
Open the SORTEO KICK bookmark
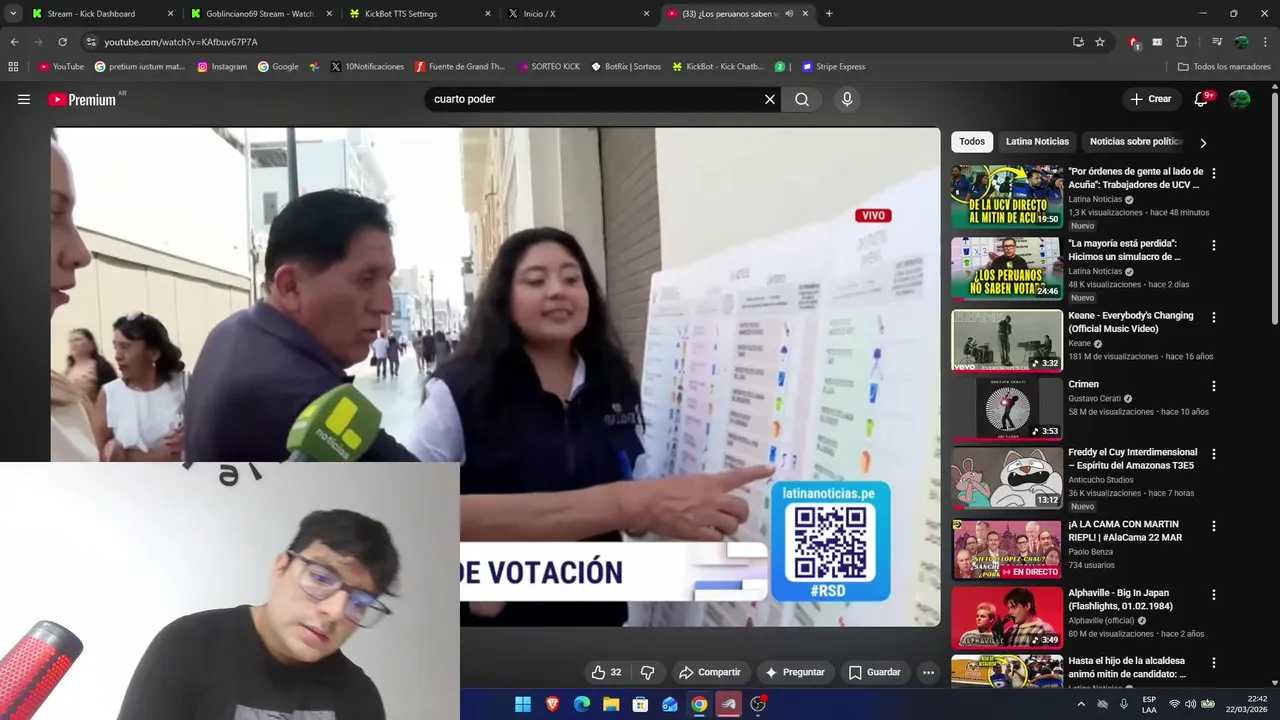pyautogui.click(x=549, y=67)
